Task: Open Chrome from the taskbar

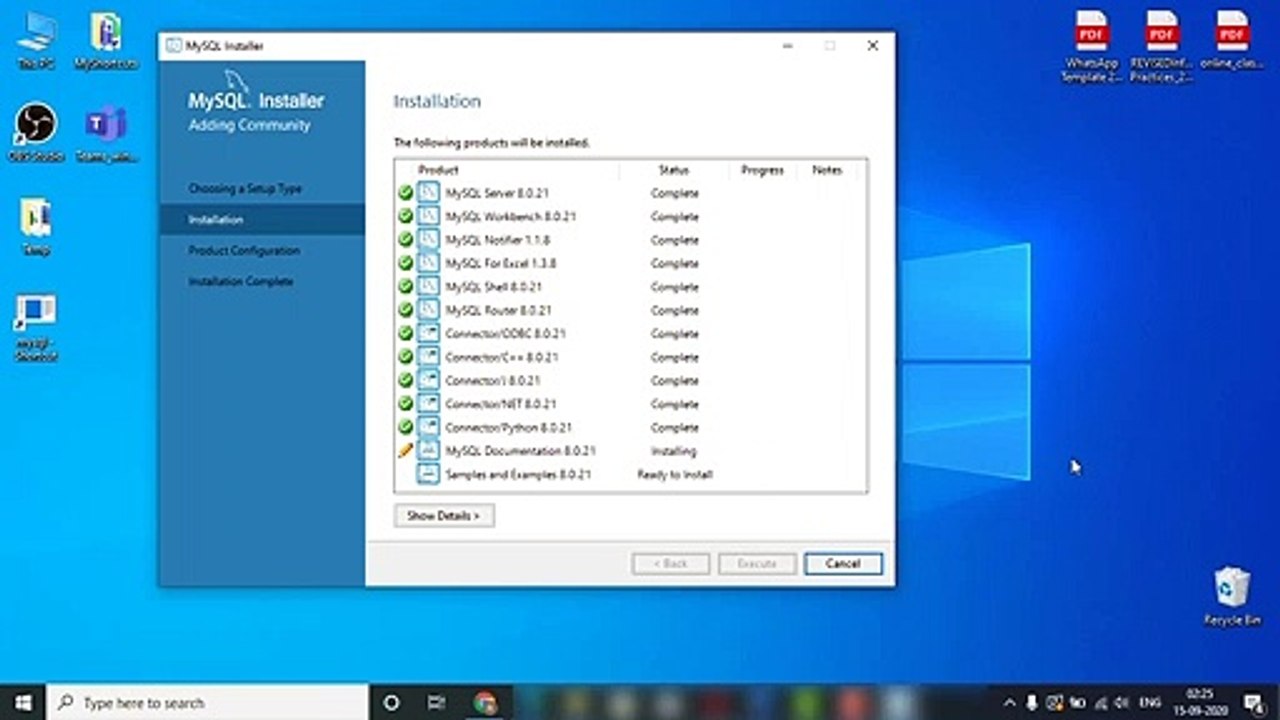Action: (486, 702)
